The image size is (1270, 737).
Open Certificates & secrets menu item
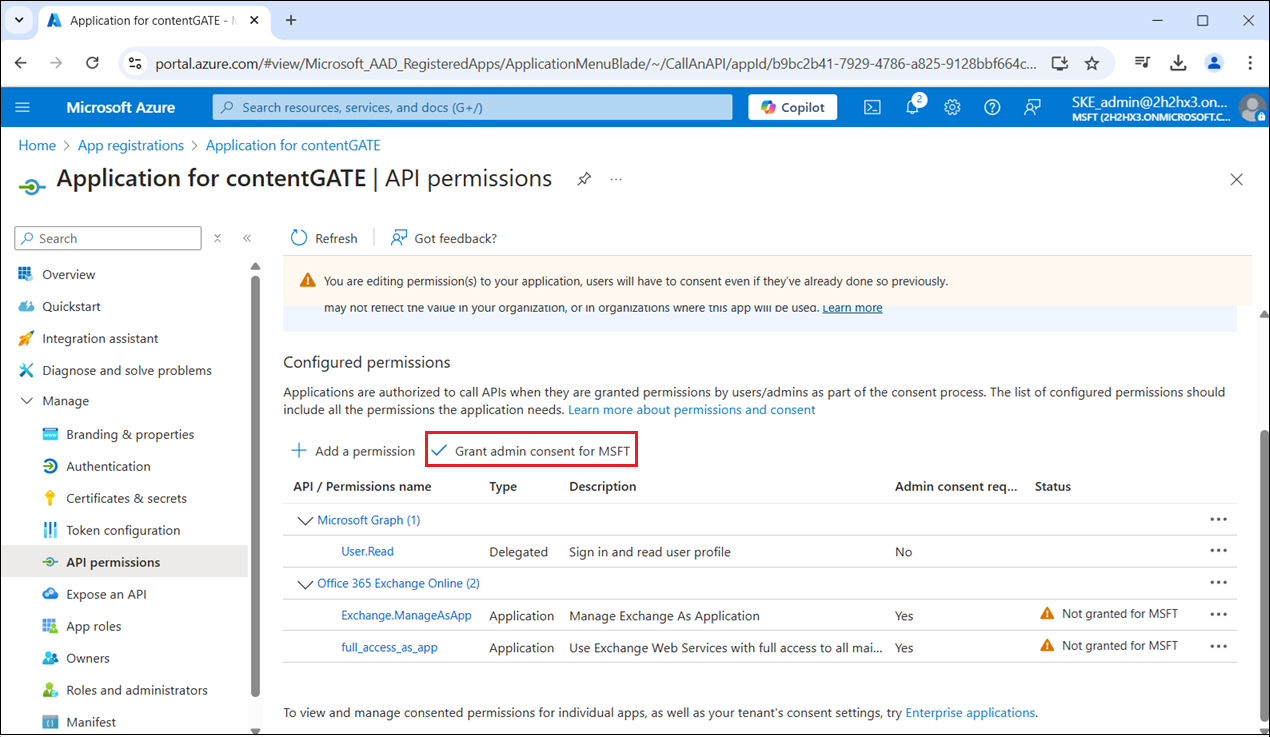(x=126, y=498)
